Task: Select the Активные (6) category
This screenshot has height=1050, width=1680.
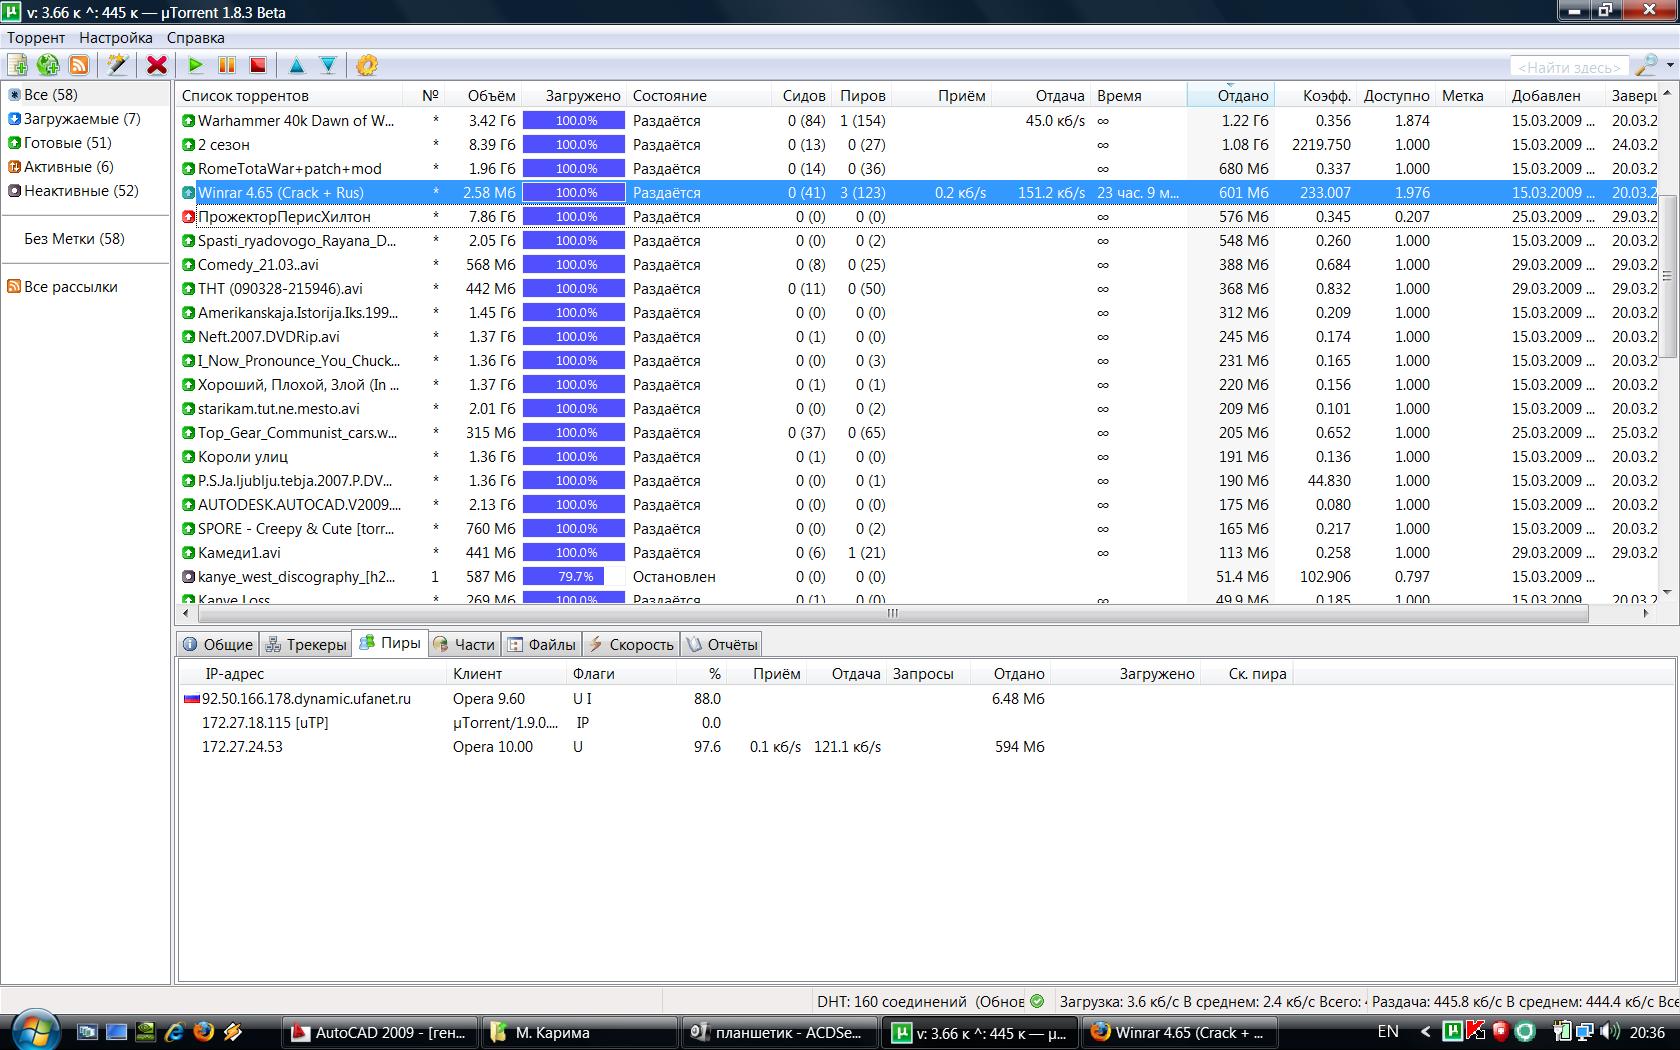Action: click(x=68, y=167)
